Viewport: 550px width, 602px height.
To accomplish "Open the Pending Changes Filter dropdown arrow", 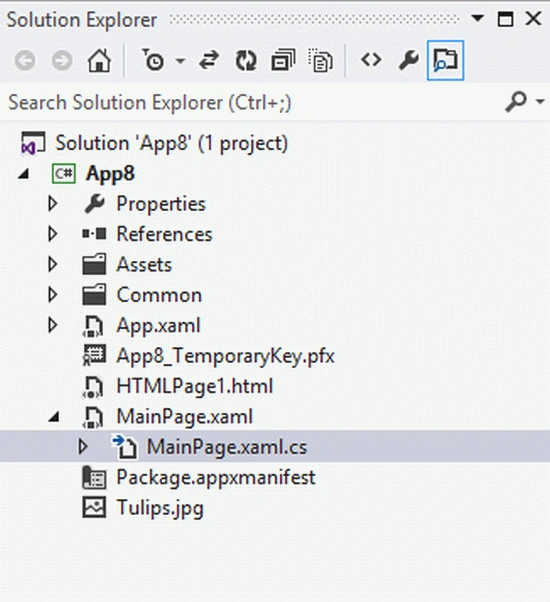I will coord(180,61).
